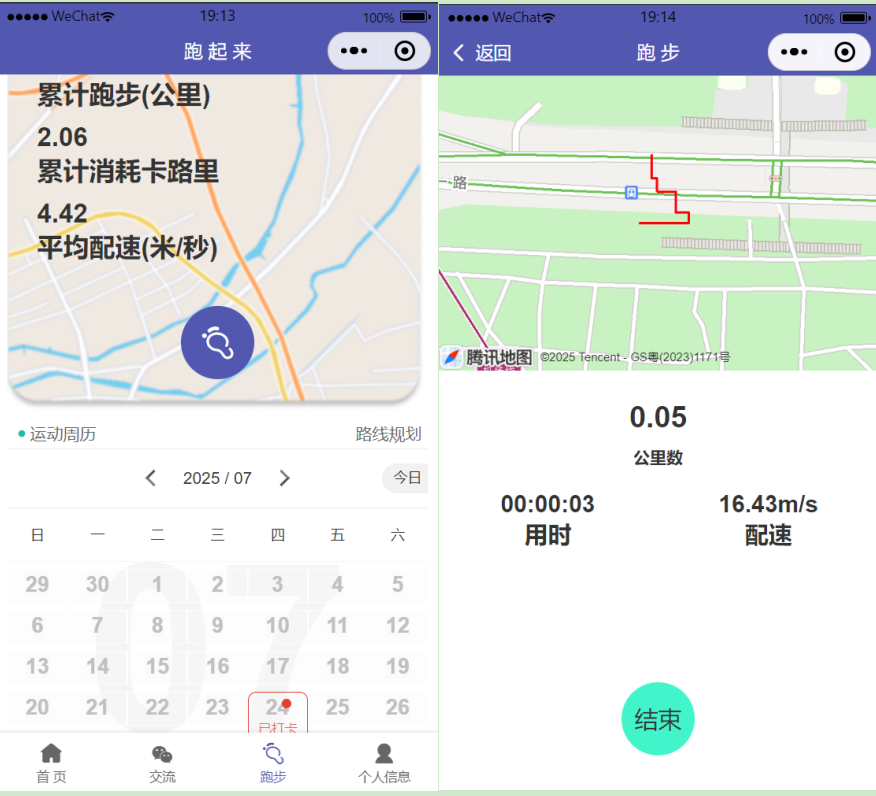Viewport: 876px width, 796px height.
Task: Click the 跑步 page title
Action: (658, 53)
